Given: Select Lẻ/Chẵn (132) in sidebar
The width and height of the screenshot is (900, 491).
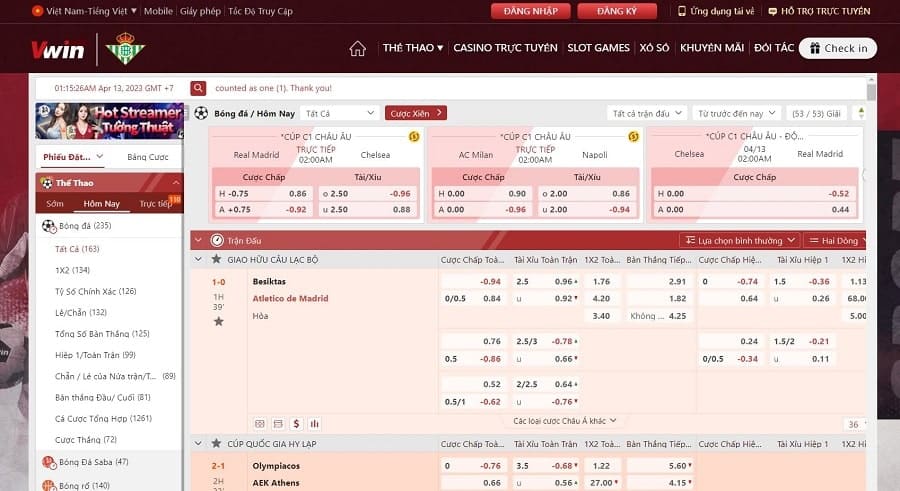Looking at the screenshot, I should click(81, 312).
